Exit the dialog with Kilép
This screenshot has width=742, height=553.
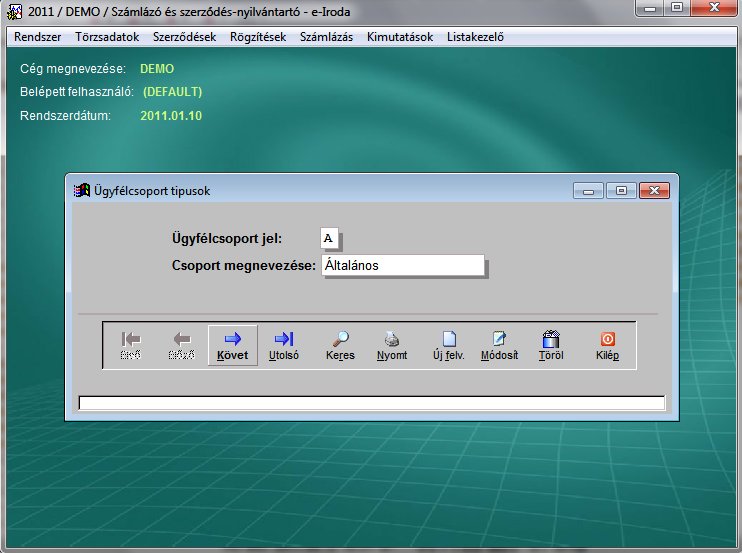coord(607,345)
